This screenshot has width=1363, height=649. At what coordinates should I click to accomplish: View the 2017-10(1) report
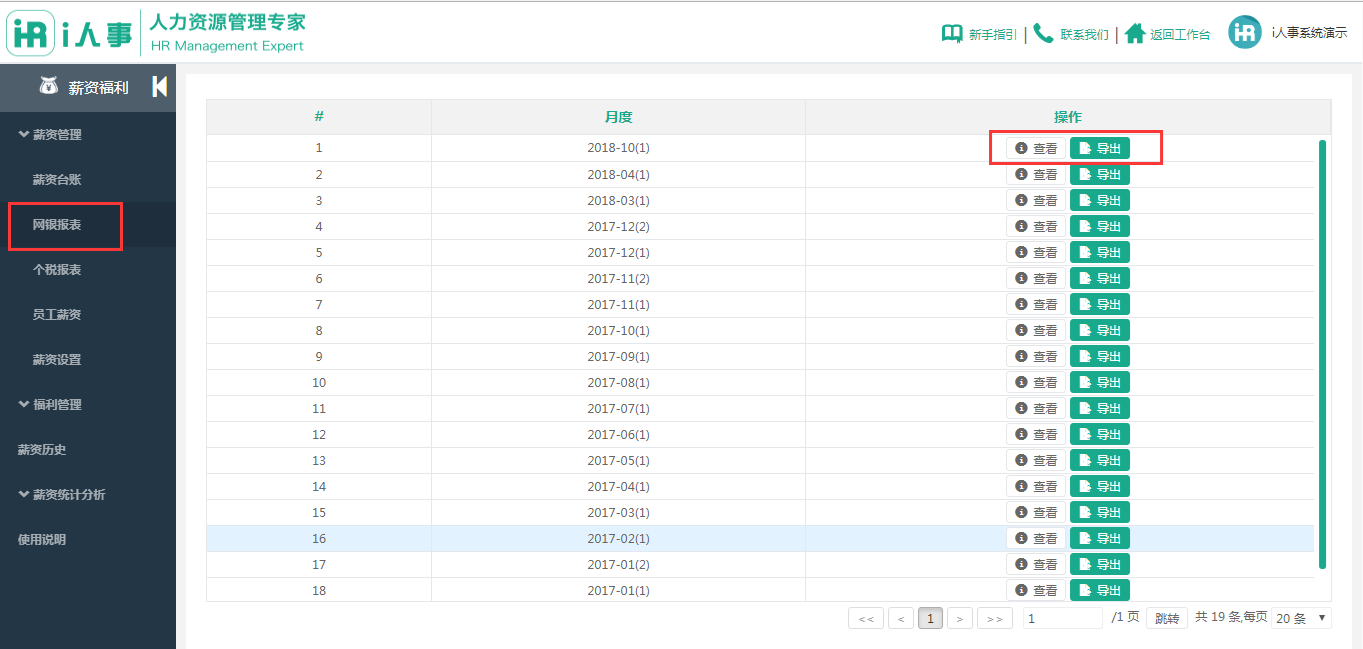[1036, 330]
